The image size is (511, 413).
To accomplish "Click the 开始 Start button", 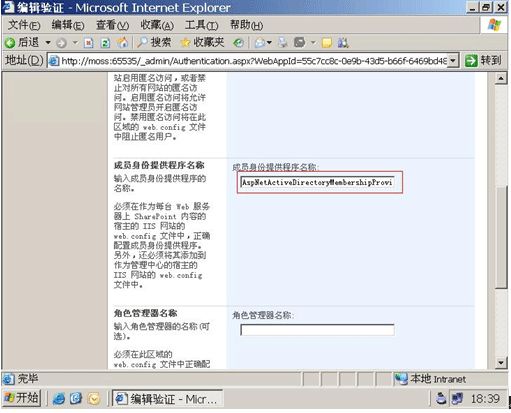I will 22,398.
